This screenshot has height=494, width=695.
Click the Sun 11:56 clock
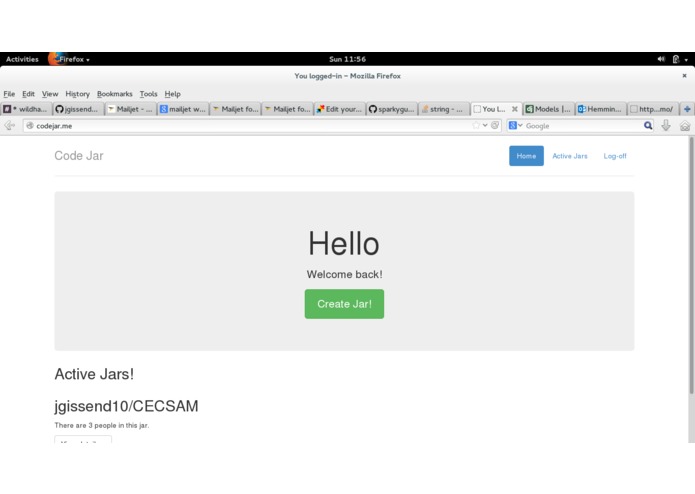tap(348, 59)
